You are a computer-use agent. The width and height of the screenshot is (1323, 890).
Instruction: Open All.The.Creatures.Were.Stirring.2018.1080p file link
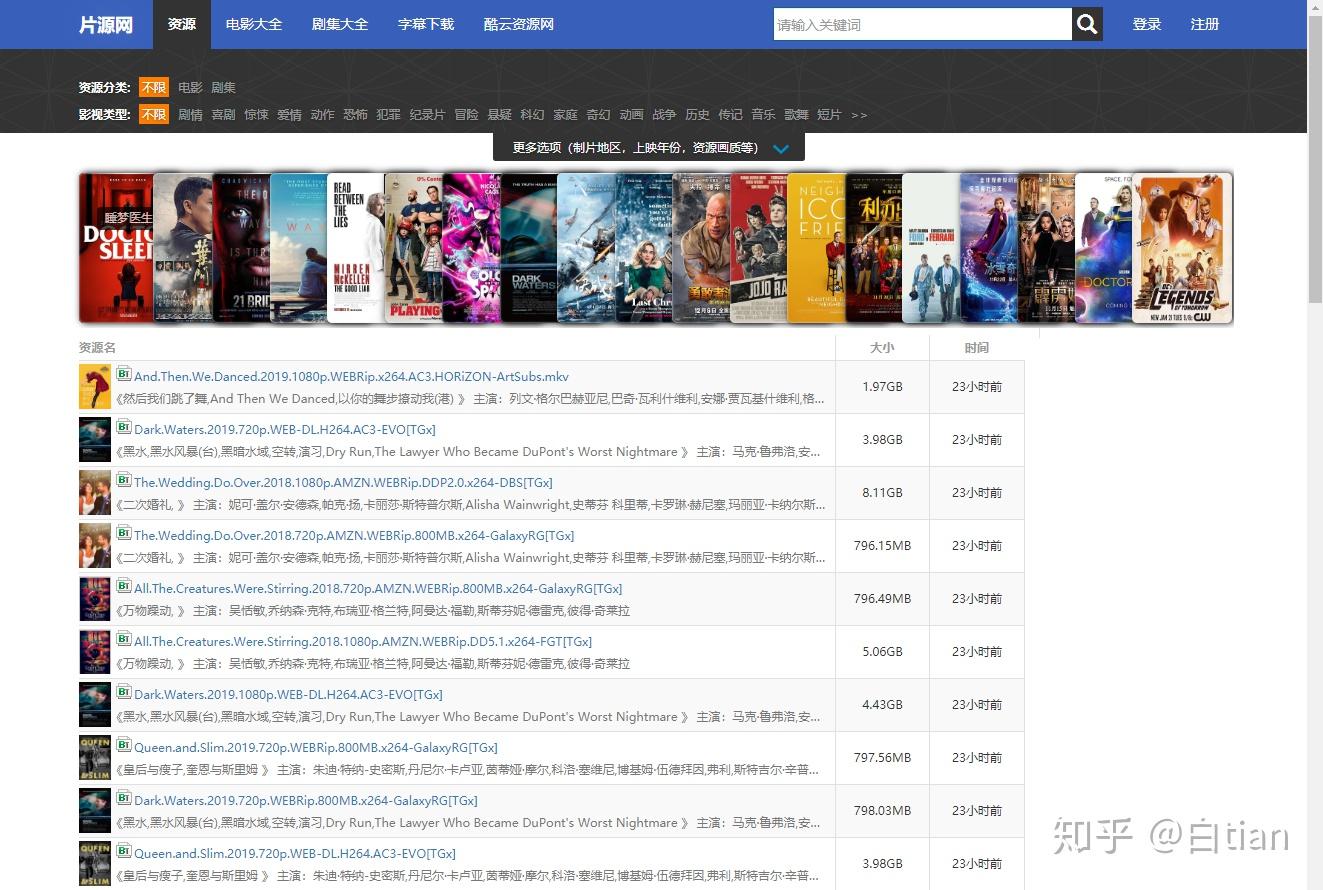(363, 642)
